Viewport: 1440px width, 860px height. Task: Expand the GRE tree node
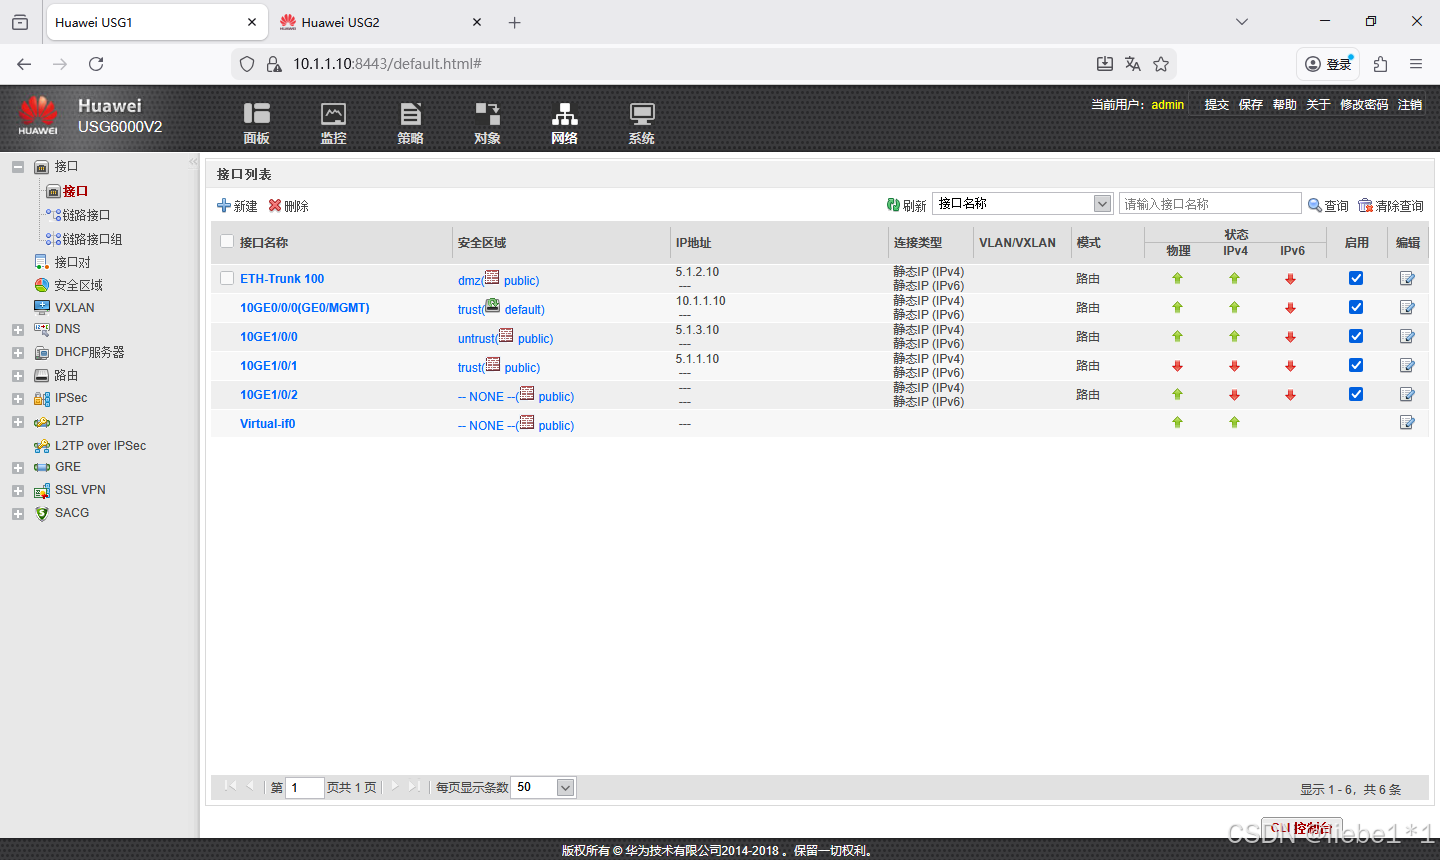[18, 468]
